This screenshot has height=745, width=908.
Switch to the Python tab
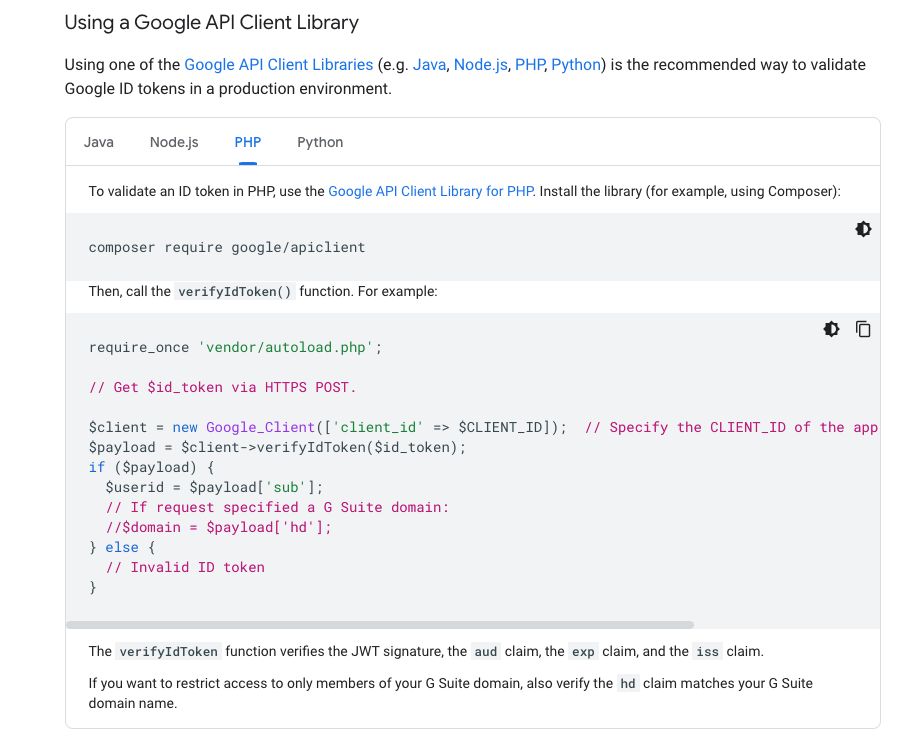(320, 142)
